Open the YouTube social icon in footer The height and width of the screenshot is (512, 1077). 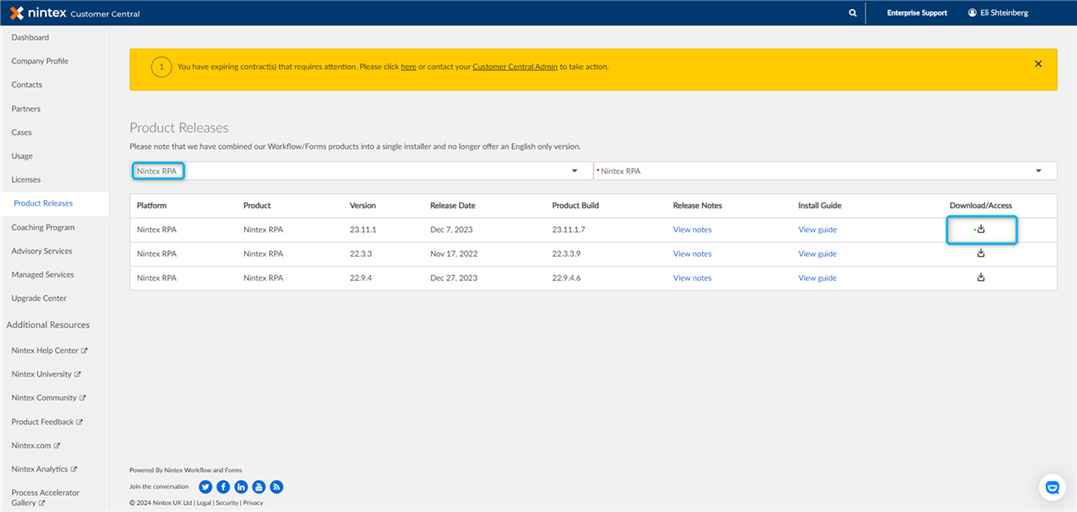point(259,487)
